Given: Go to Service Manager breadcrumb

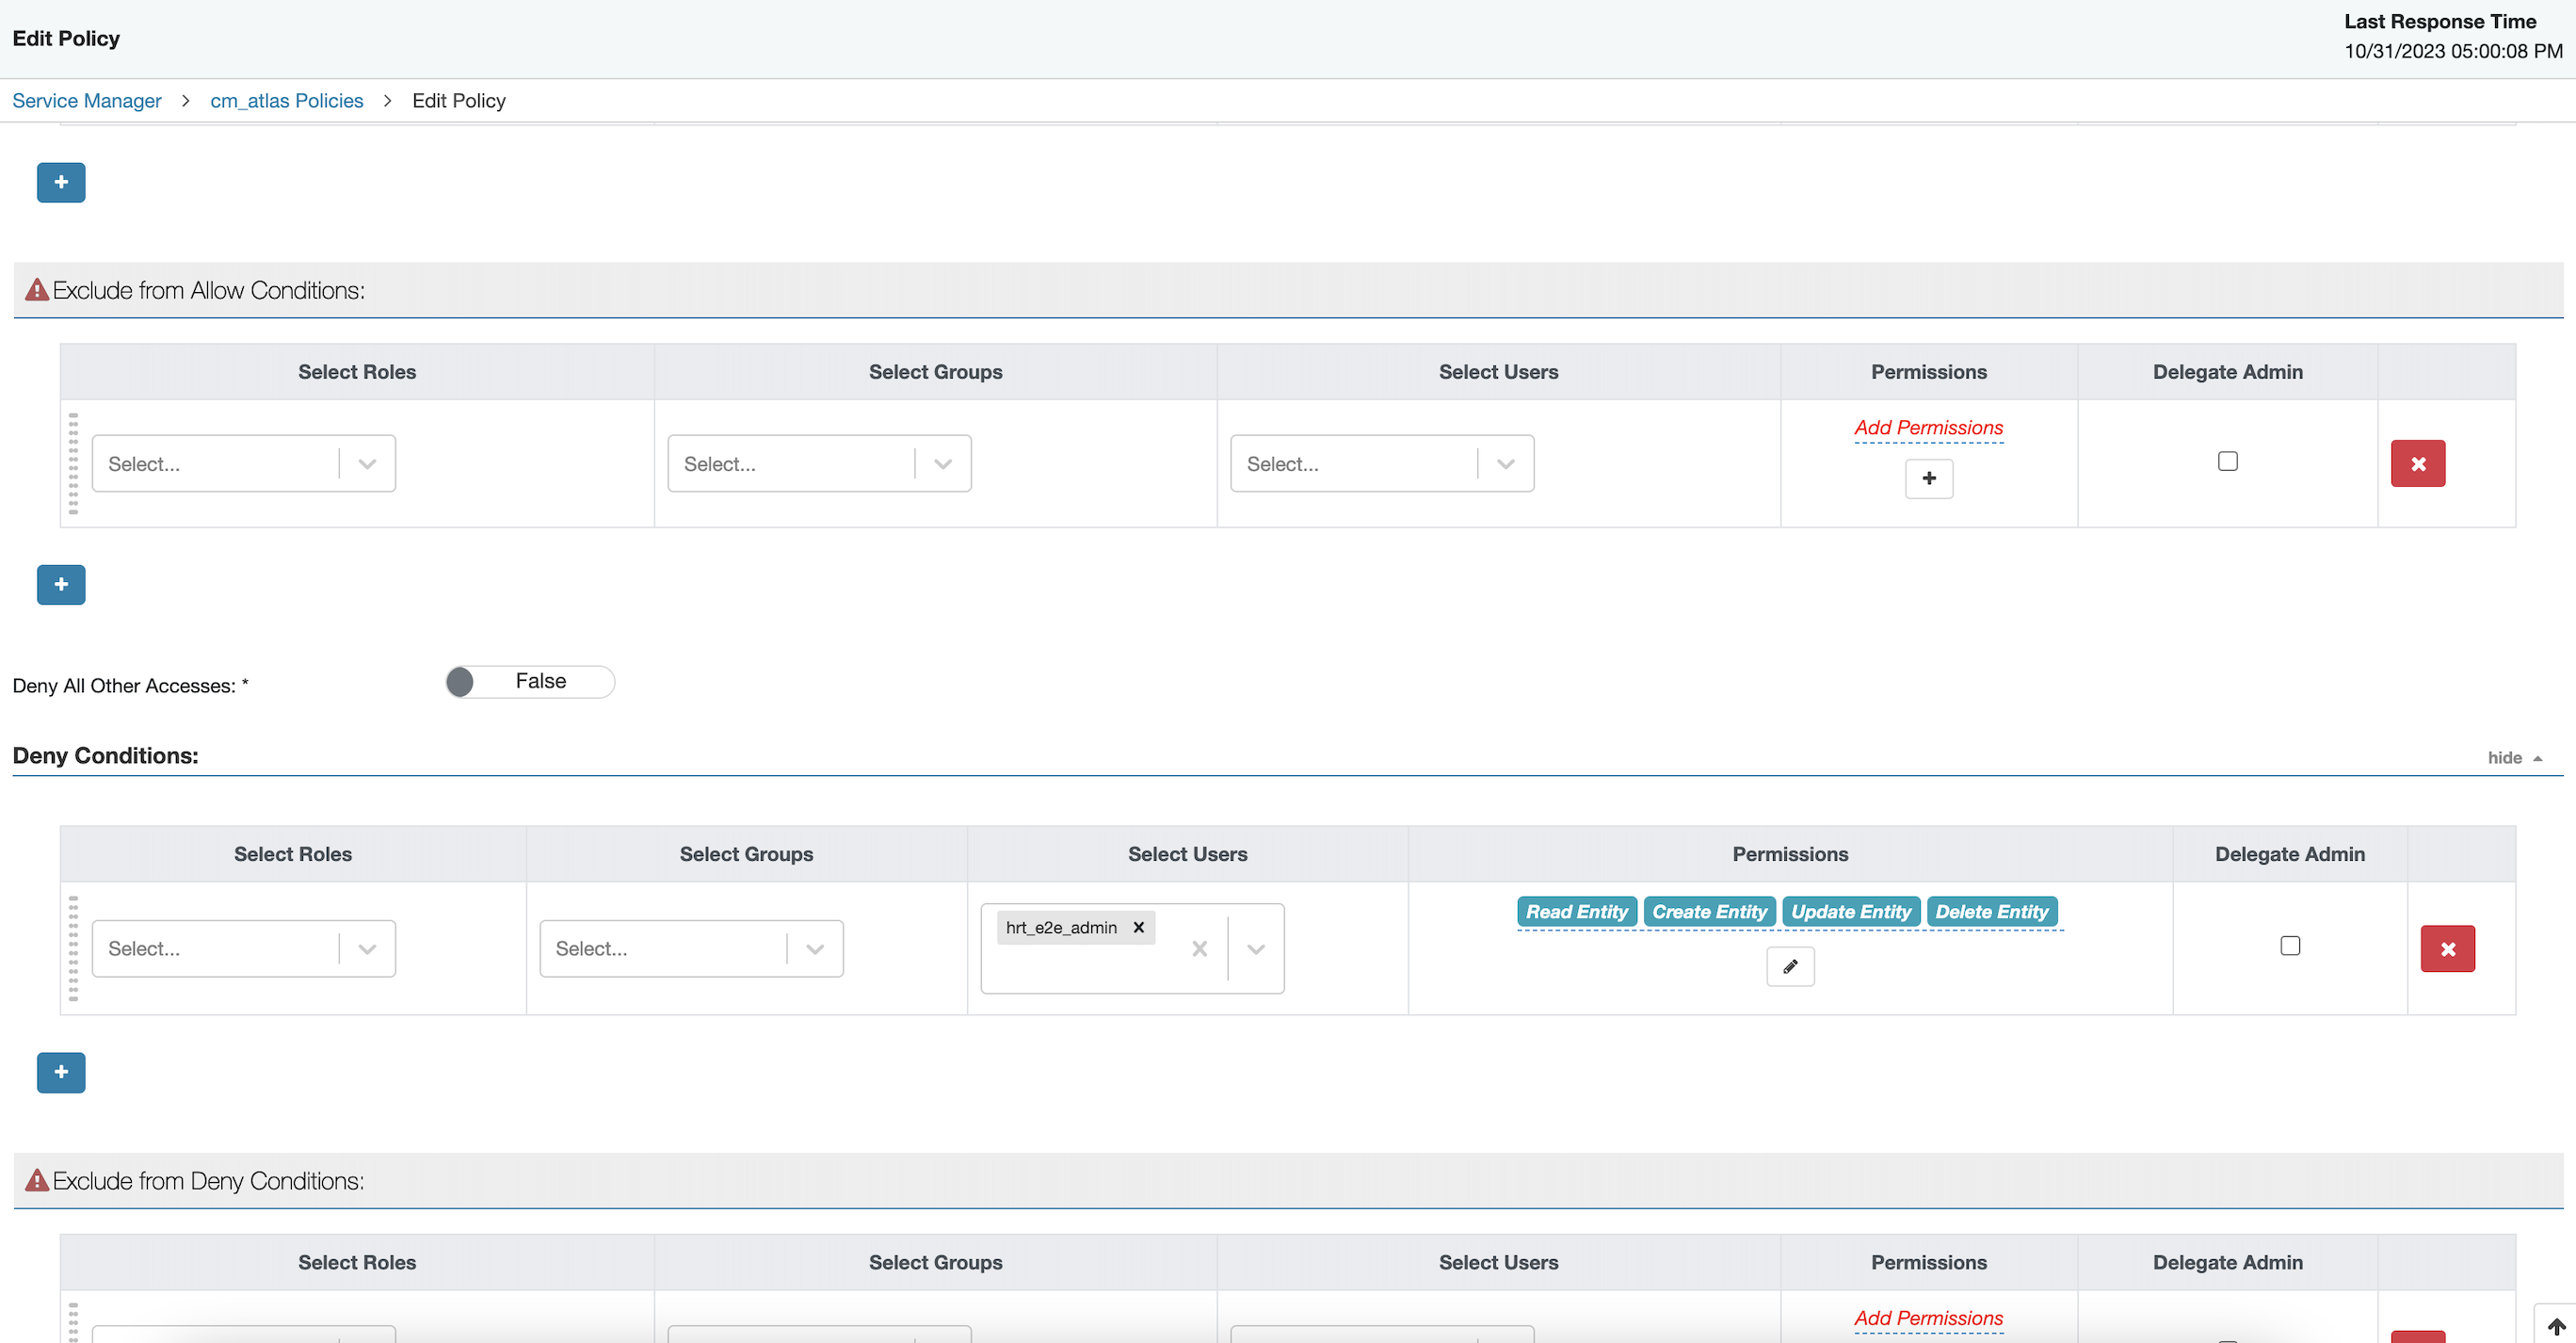Looking at the screenshot, I should pos(86,101).
